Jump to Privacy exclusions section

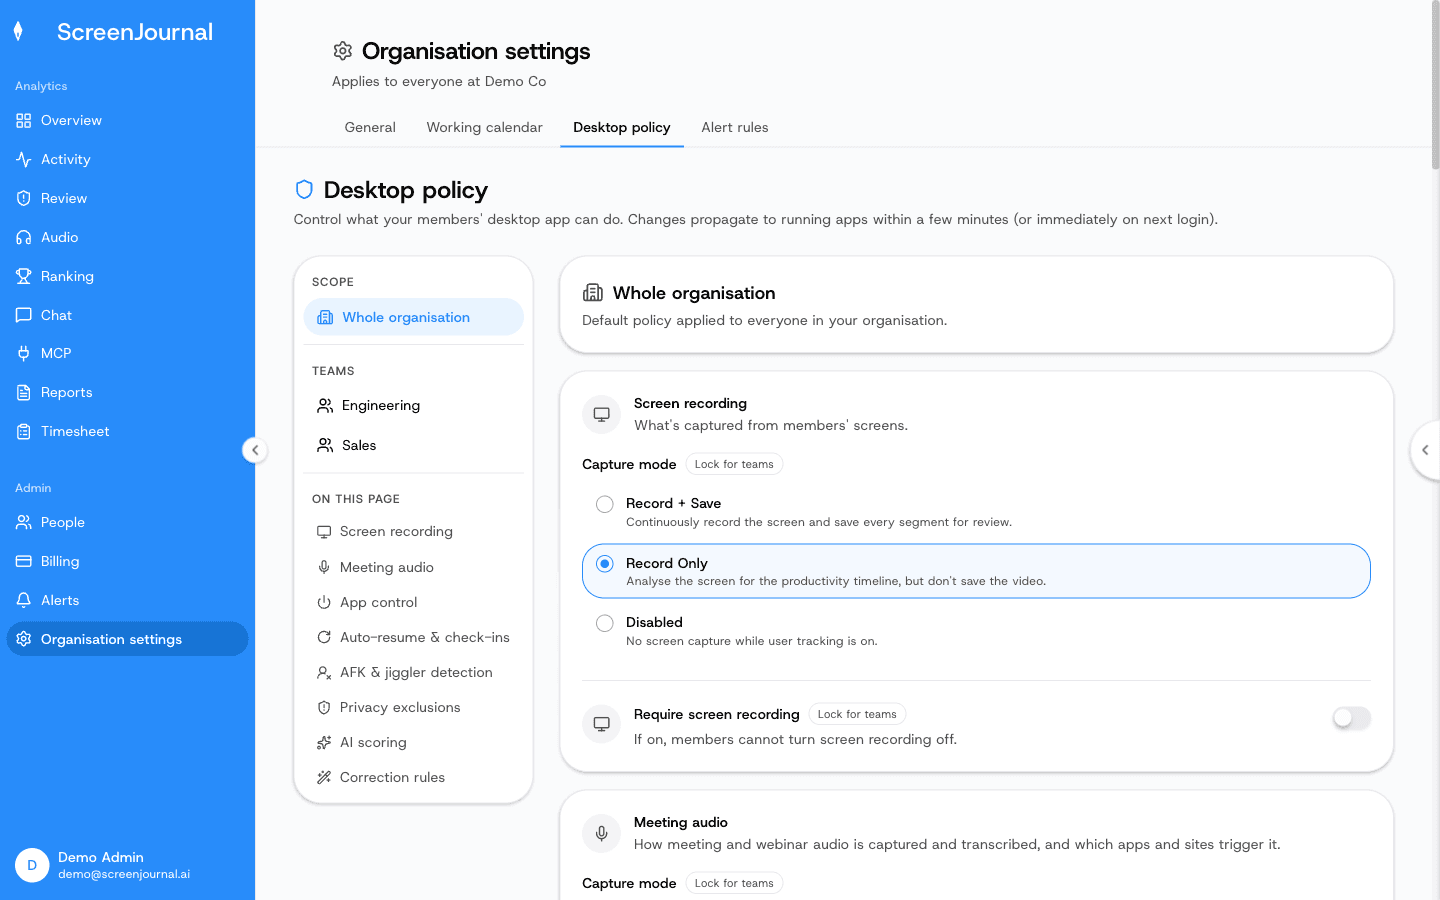coord(414,707)
